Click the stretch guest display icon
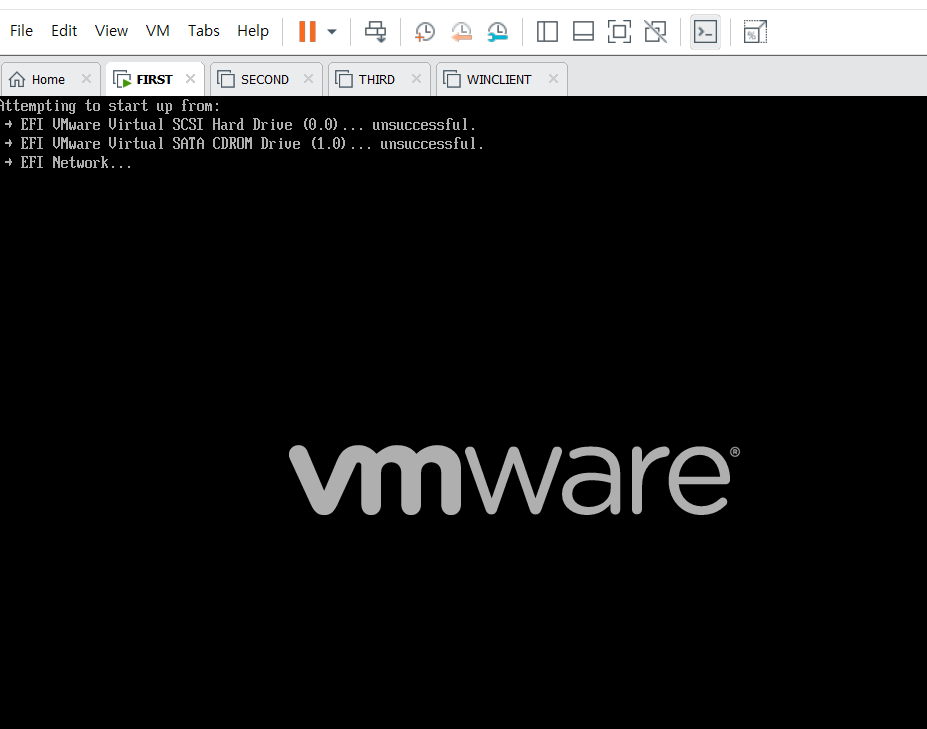 tap(755, 31)
